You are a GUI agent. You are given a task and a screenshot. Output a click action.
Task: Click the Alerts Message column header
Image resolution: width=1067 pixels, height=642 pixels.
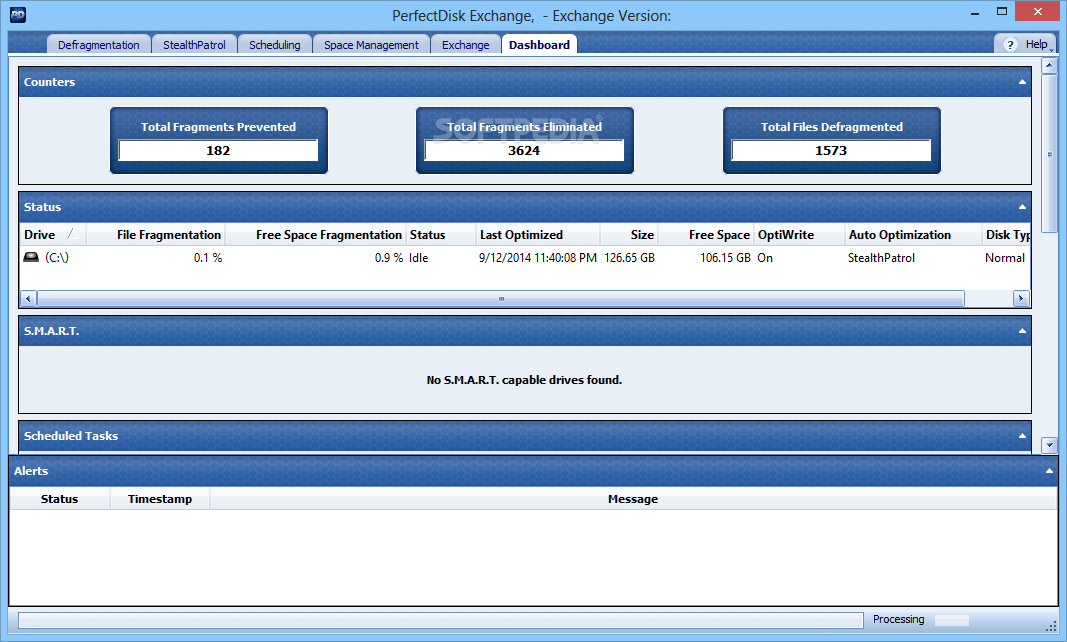(633, 499)
